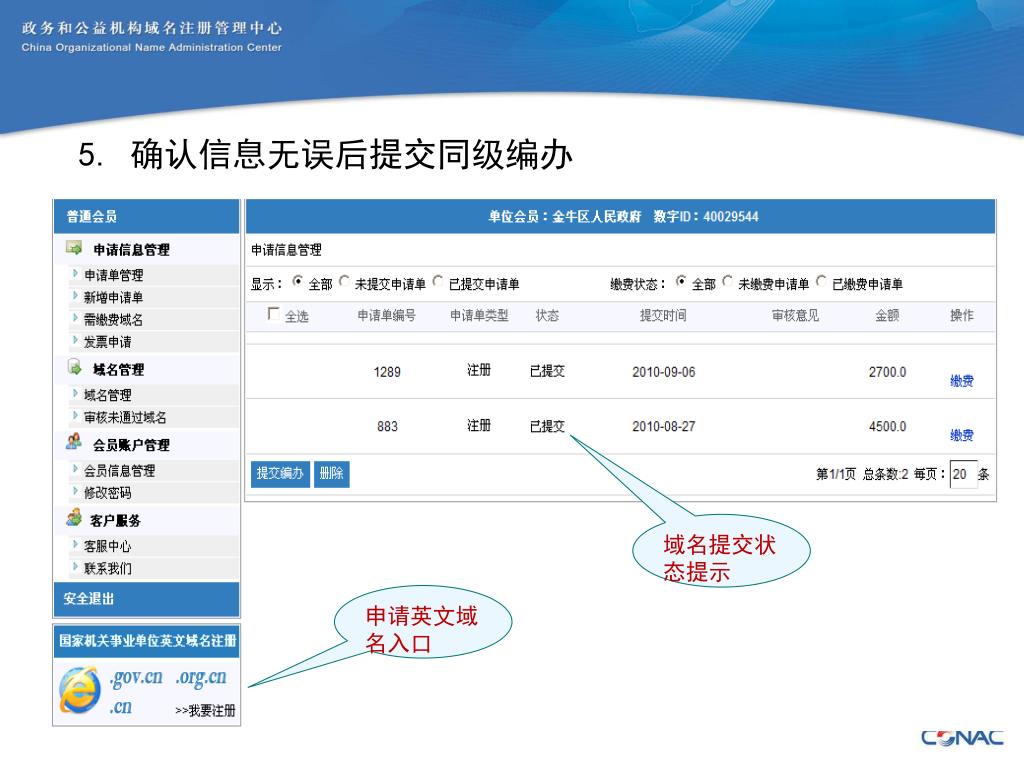Click the 申请信息管理 section icon
Image resolution: width=1024 pixels, height=768 pixels.
pyautogui.click(x=74, y=248)
